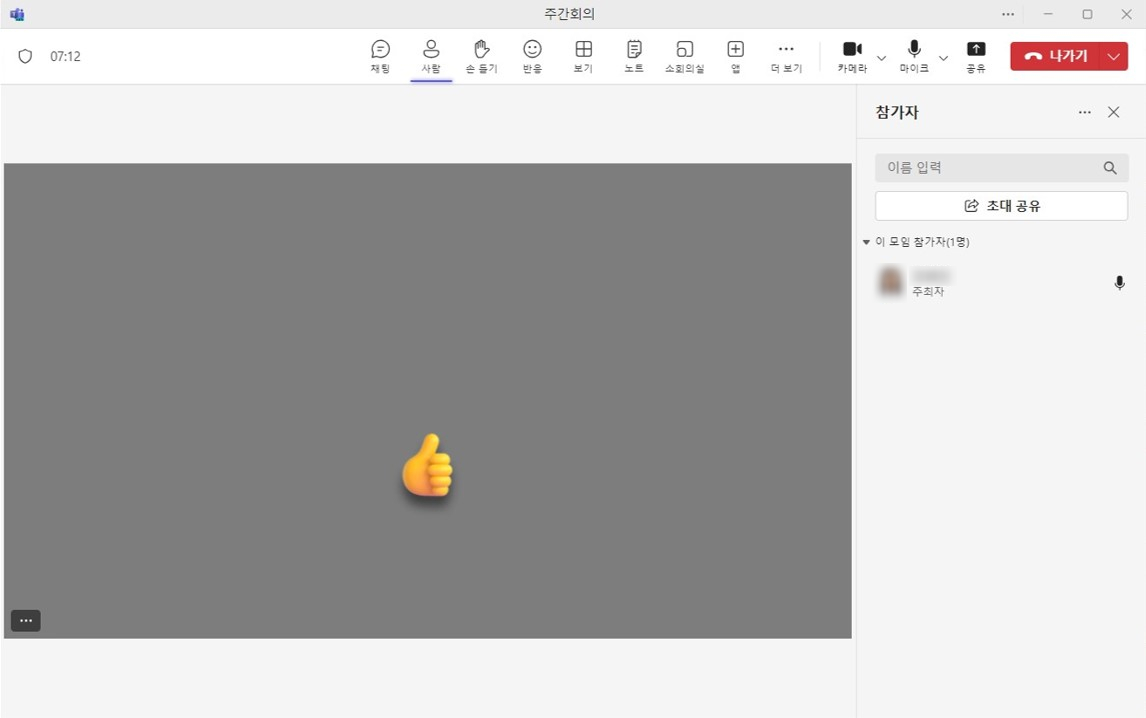Image resolution: width=1146 pixels, height=718 pixels.
Task: Raise your hand with 손 들기
Action: coord(481,55)
